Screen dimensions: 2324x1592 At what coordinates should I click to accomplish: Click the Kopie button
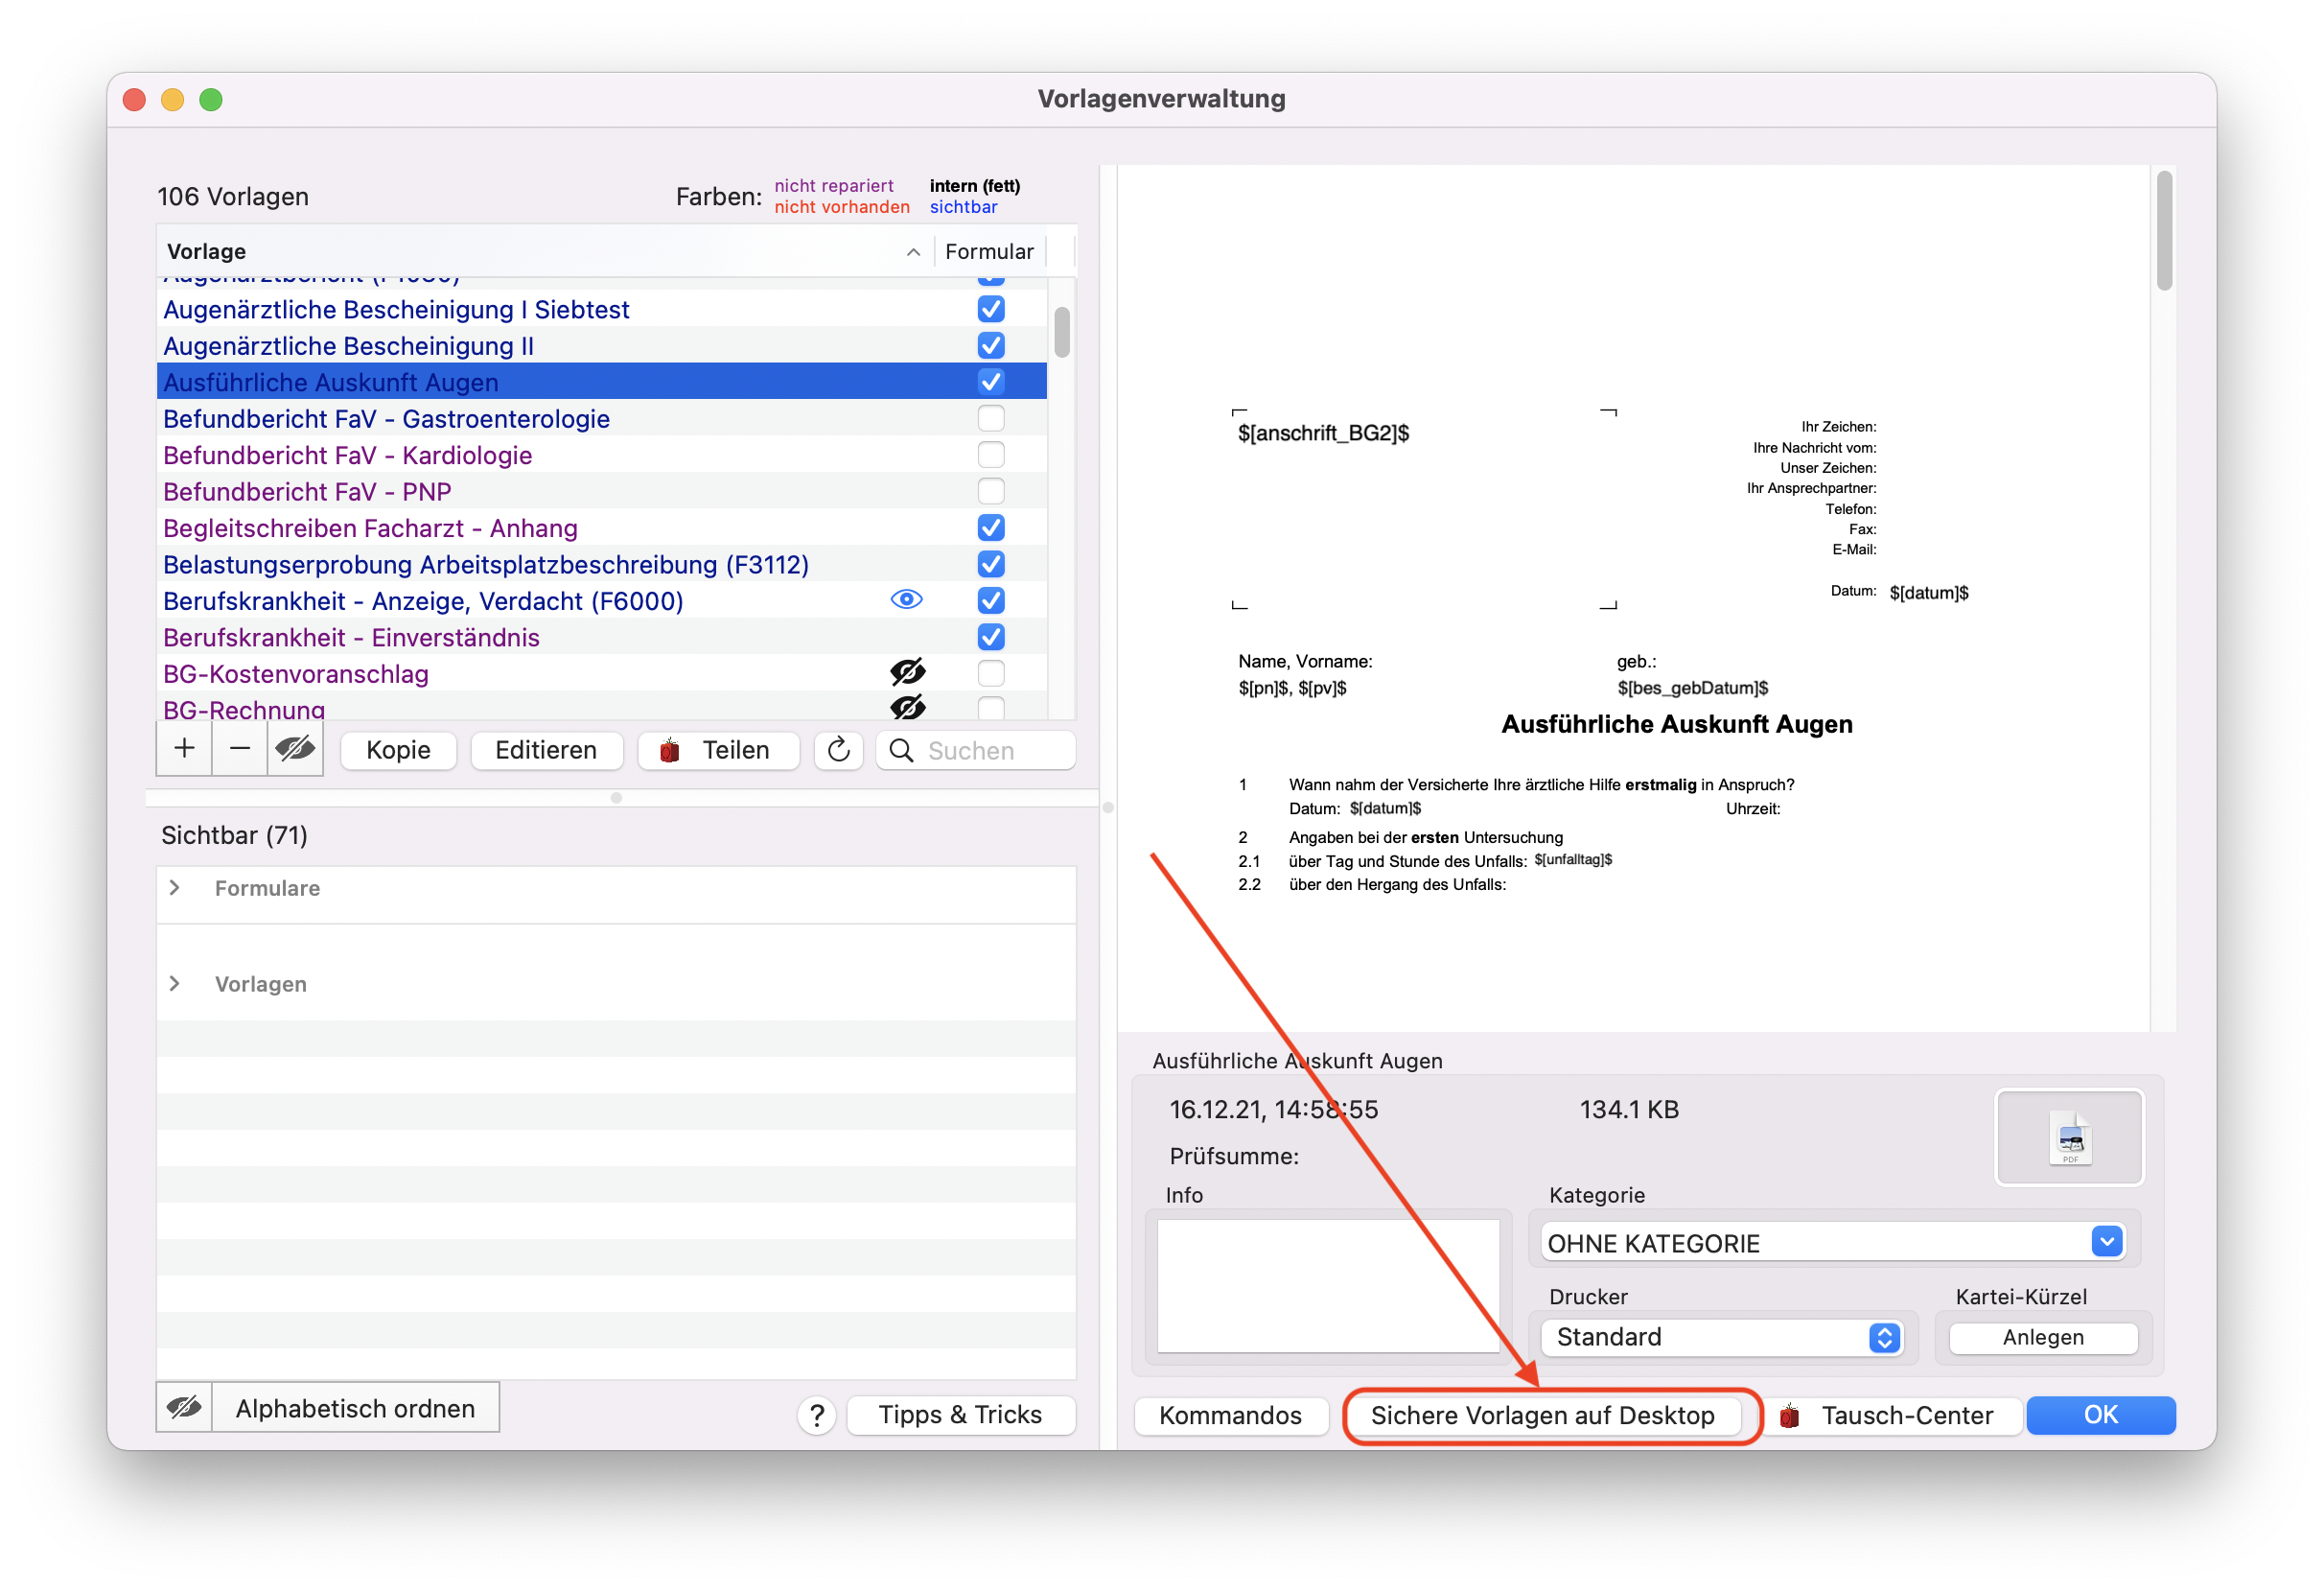click(398, 750)
